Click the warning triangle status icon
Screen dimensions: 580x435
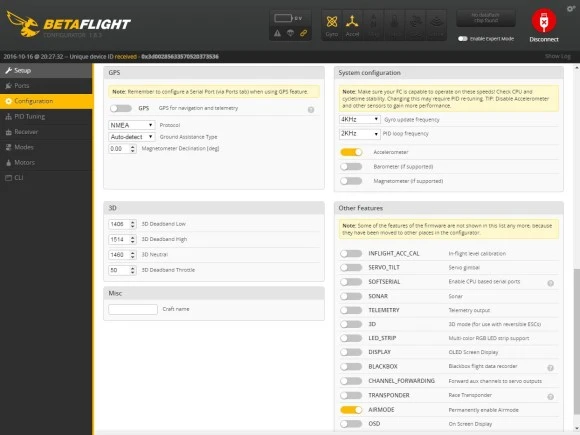tap(277, 33)
